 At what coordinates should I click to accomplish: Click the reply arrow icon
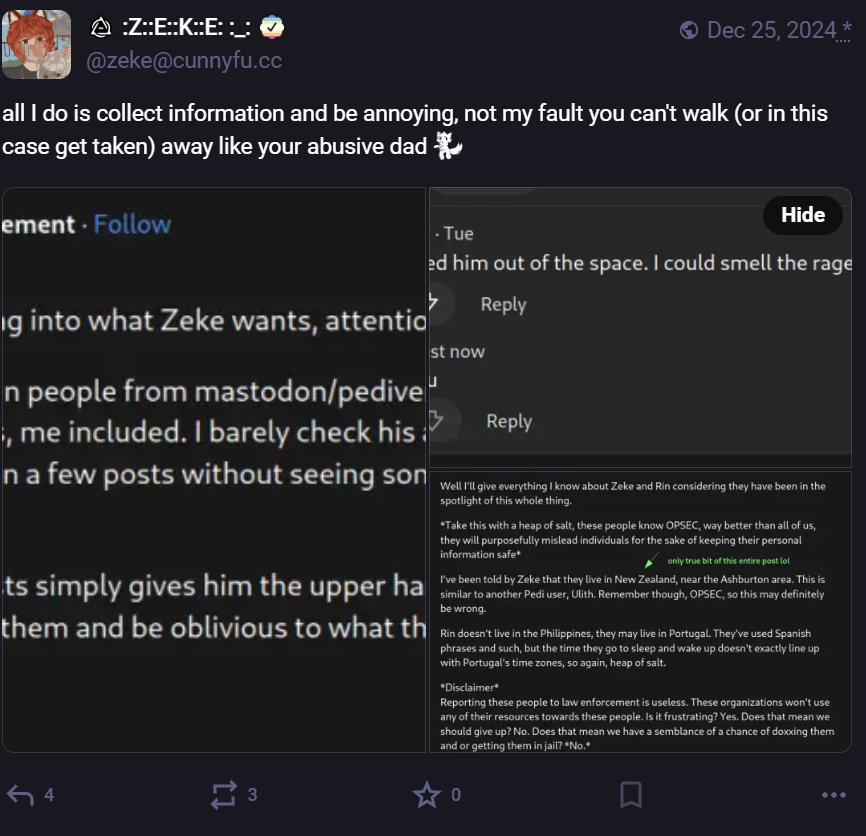(20, 795)
